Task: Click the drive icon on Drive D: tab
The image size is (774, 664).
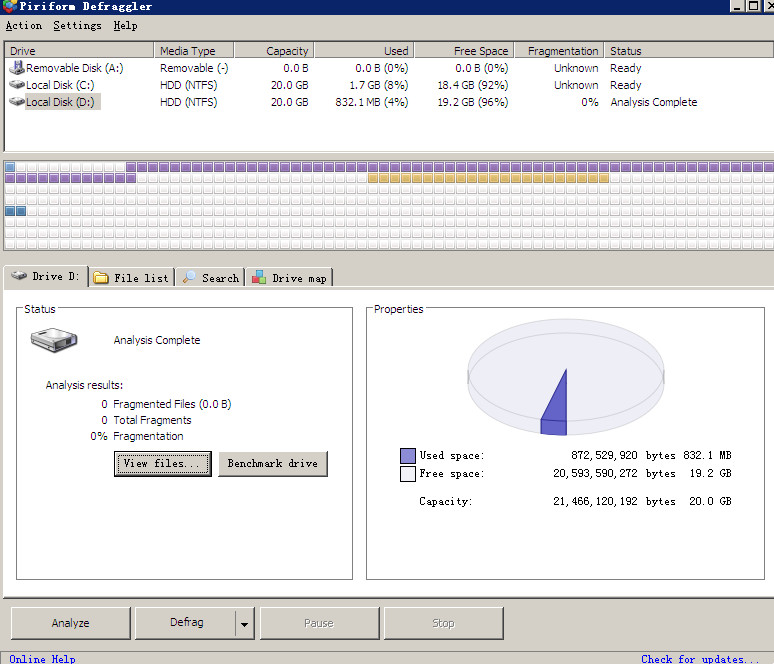Action: (19, 275)
